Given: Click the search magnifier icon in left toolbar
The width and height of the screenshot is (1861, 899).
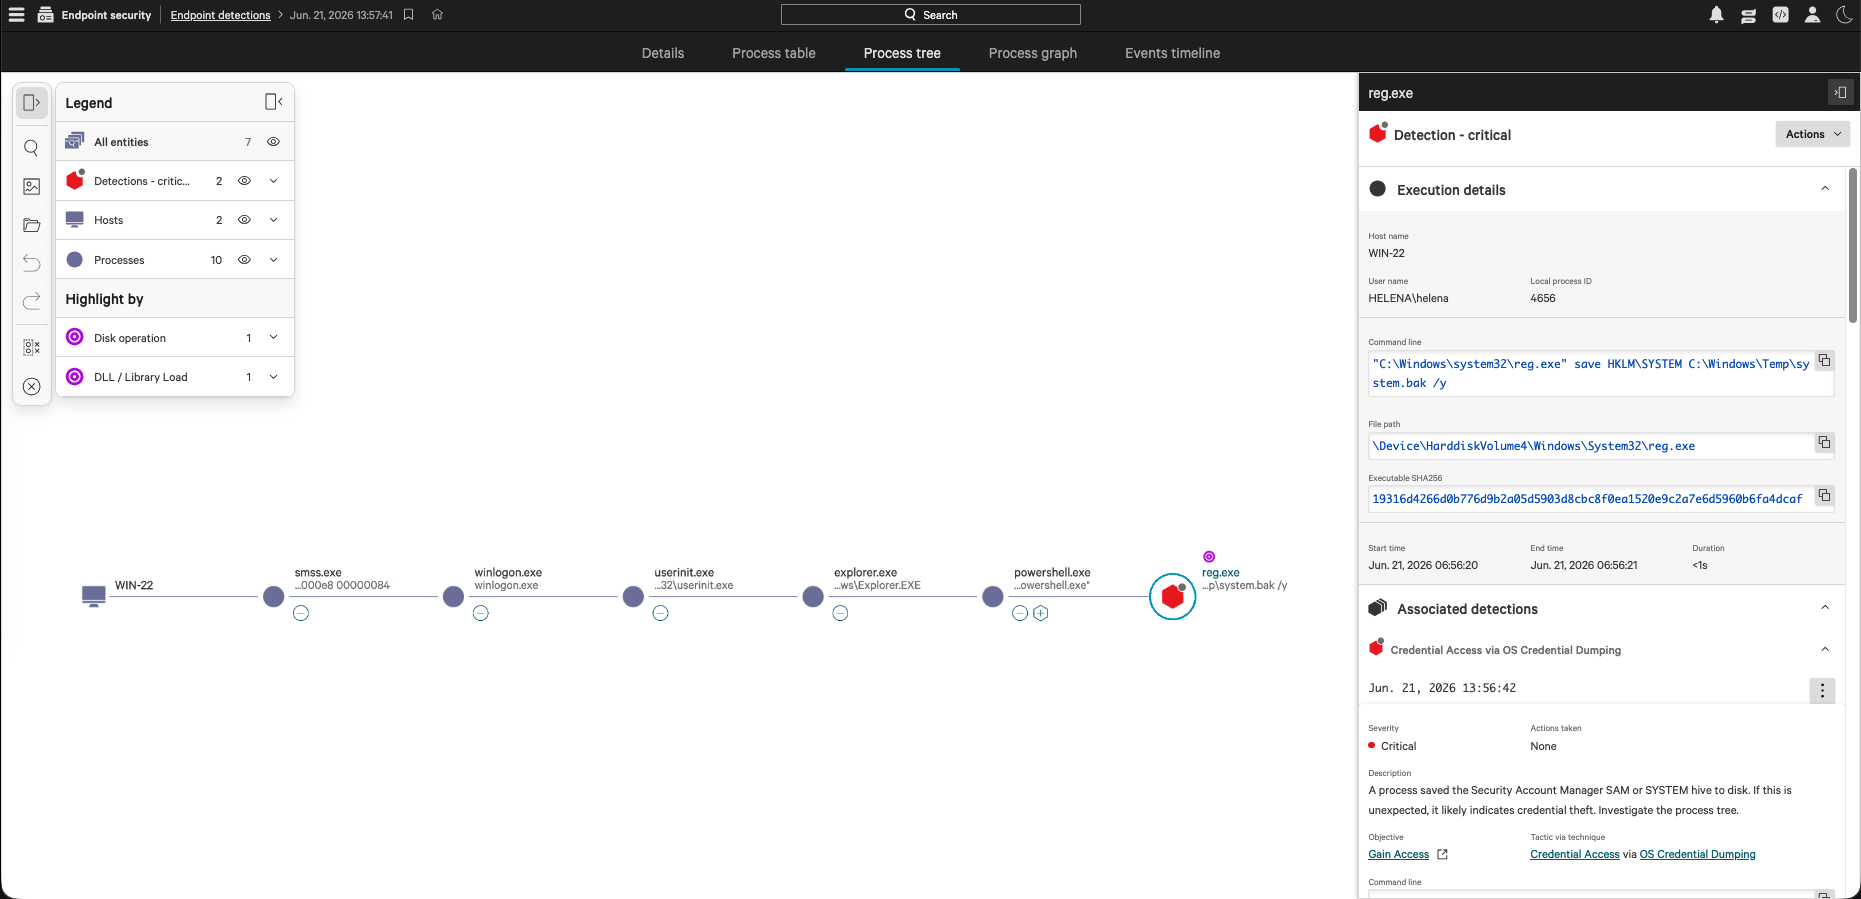Looking at the screenshot, I should pyautogui.click(x=31, y=148).
